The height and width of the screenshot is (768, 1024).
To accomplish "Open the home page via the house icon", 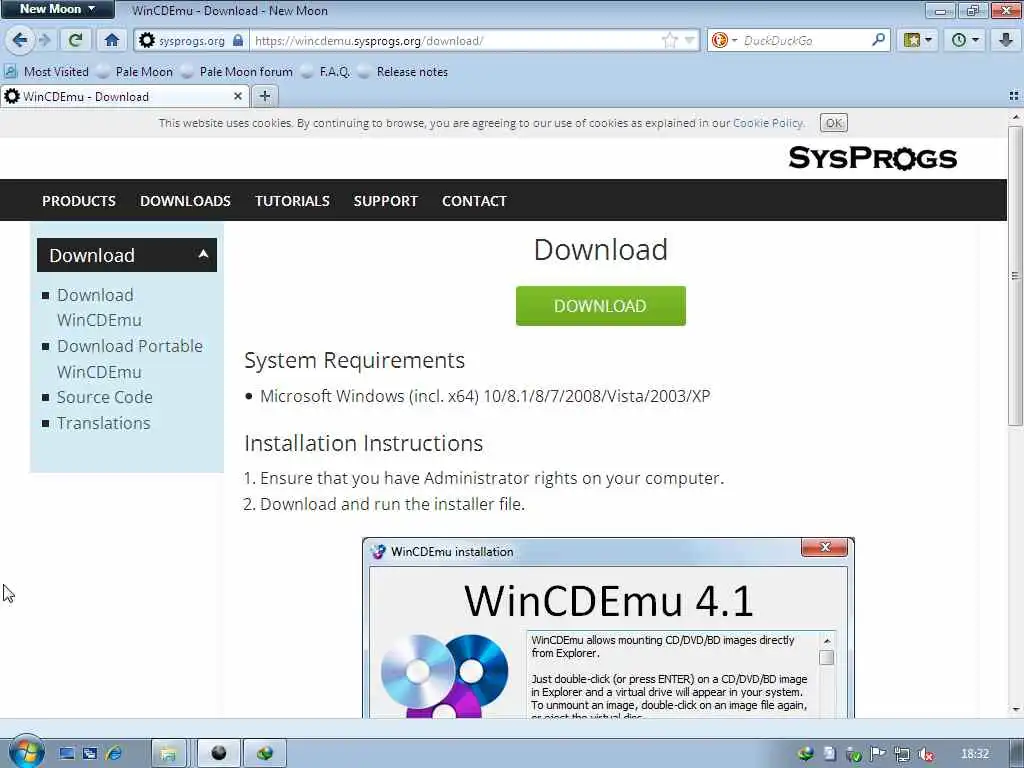I will click(112, 40).
